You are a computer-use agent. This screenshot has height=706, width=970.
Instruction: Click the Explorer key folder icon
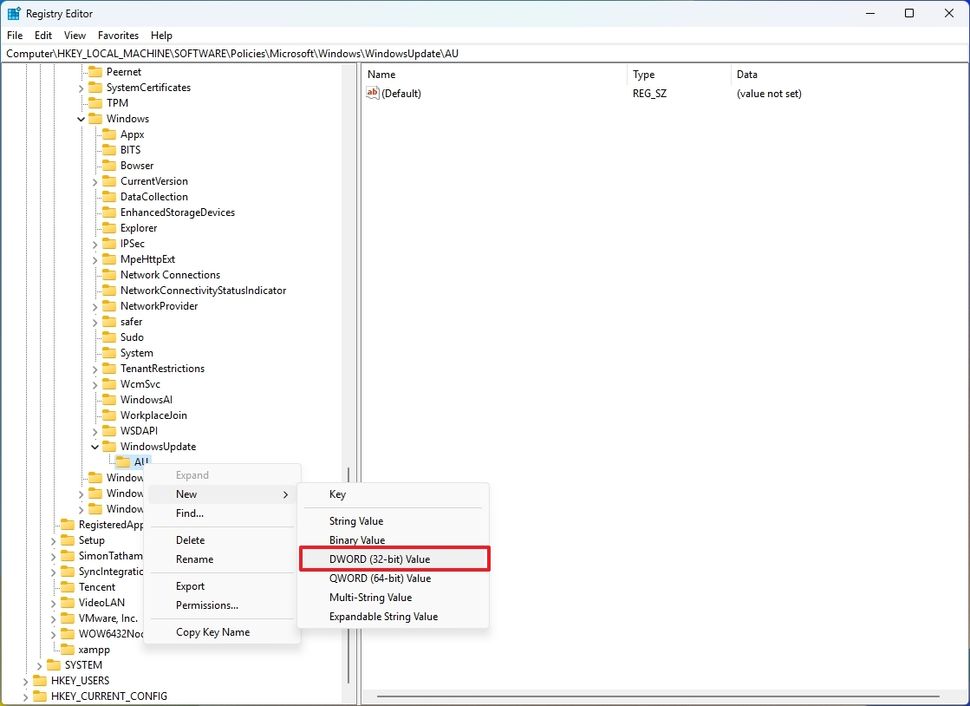(109, 227)
